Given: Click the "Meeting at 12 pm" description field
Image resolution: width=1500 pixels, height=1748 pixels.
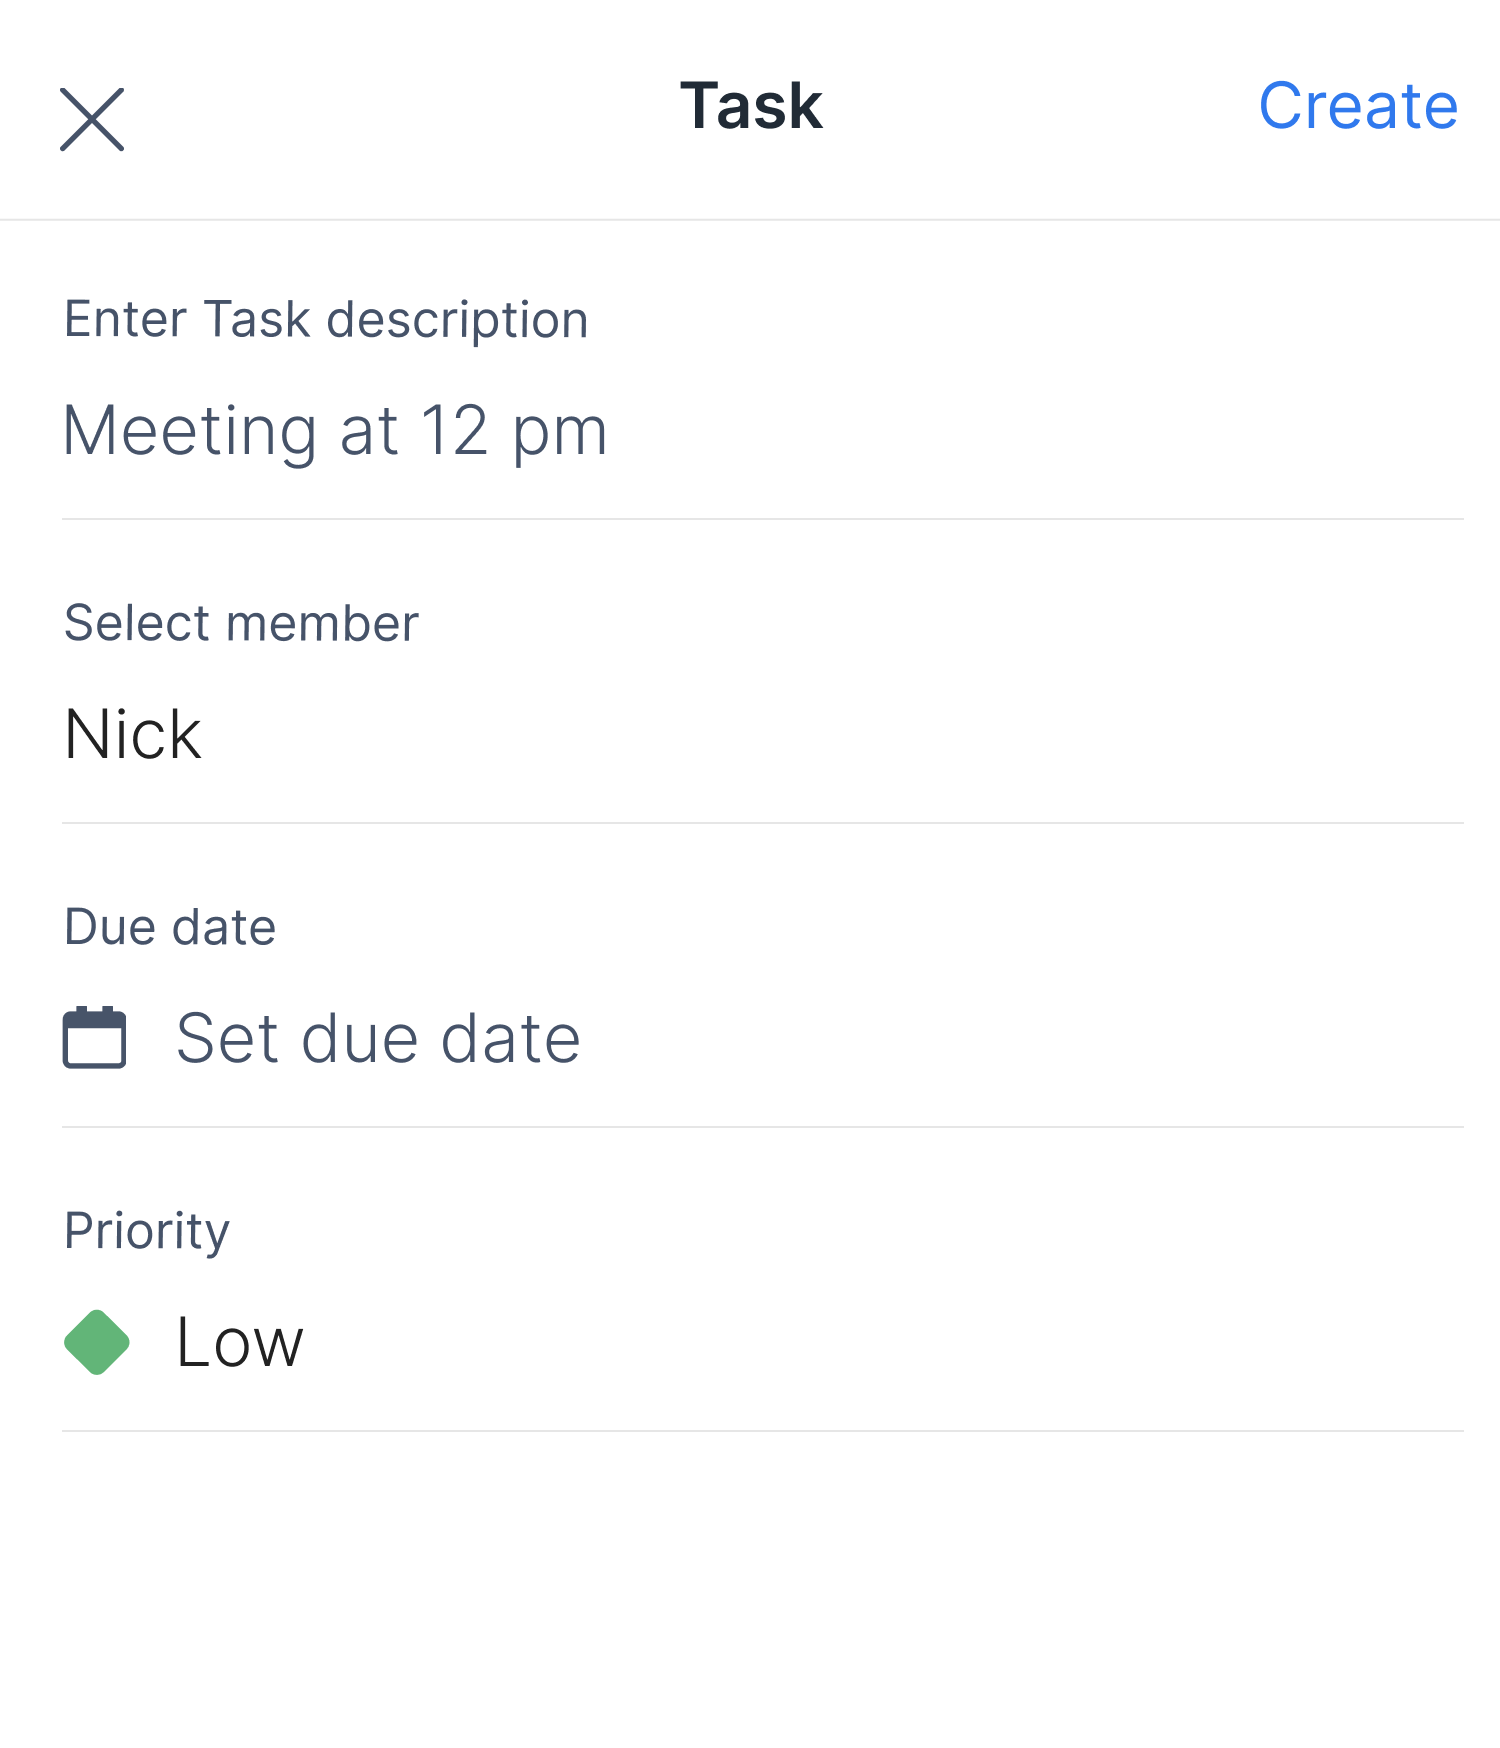Looking at the screenshot, I should click(x=335, y=432).
